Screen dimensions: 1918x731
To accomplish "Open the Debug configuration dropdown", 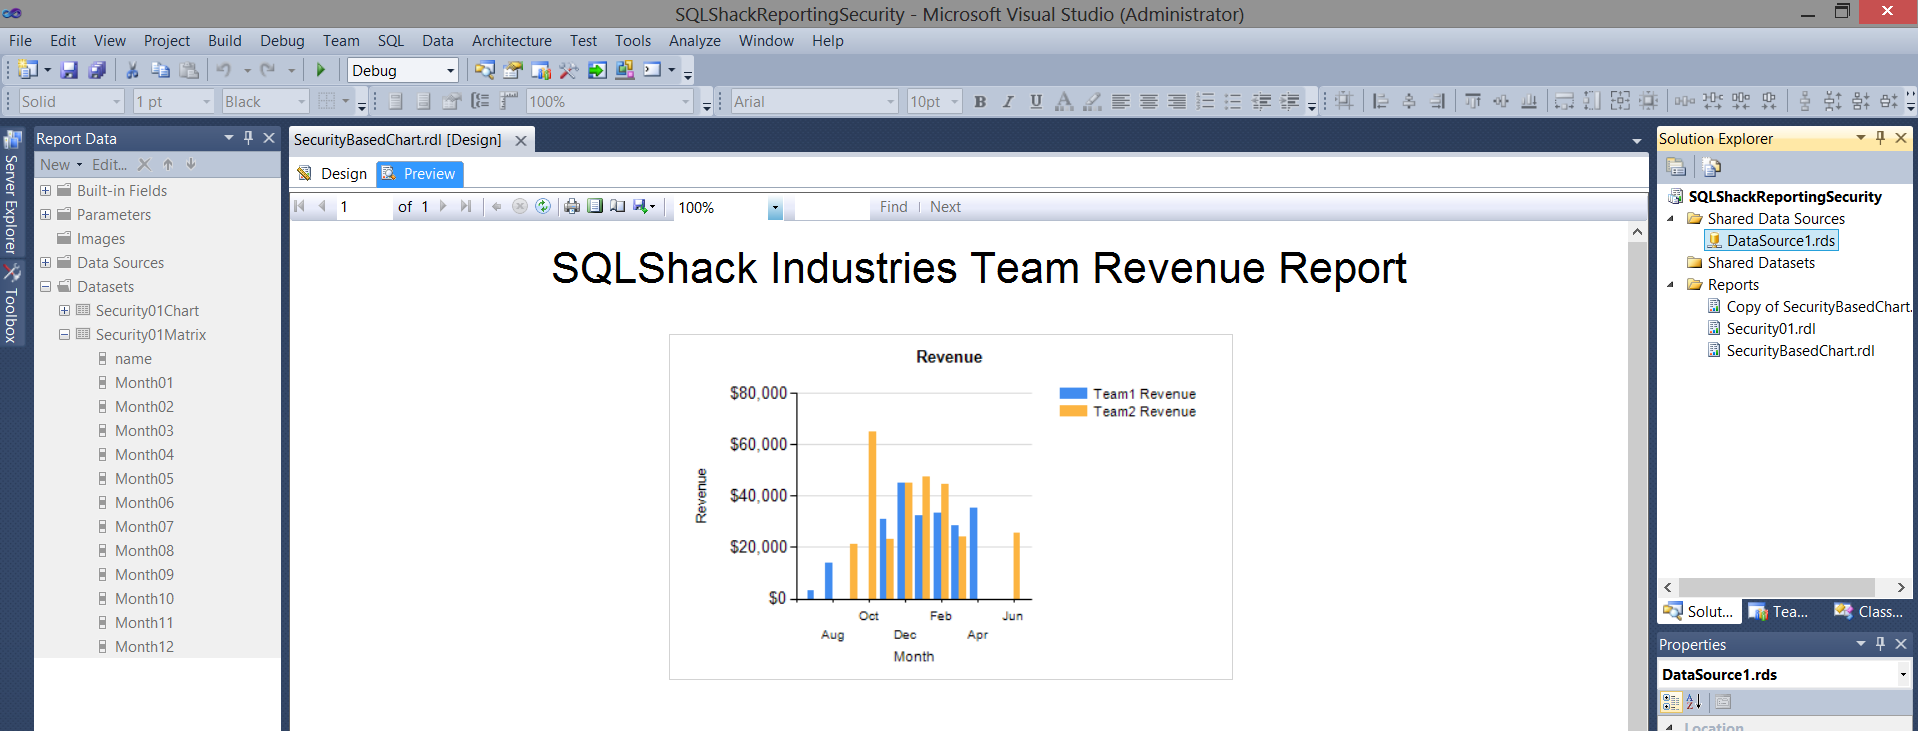I will tap(450, 70).
